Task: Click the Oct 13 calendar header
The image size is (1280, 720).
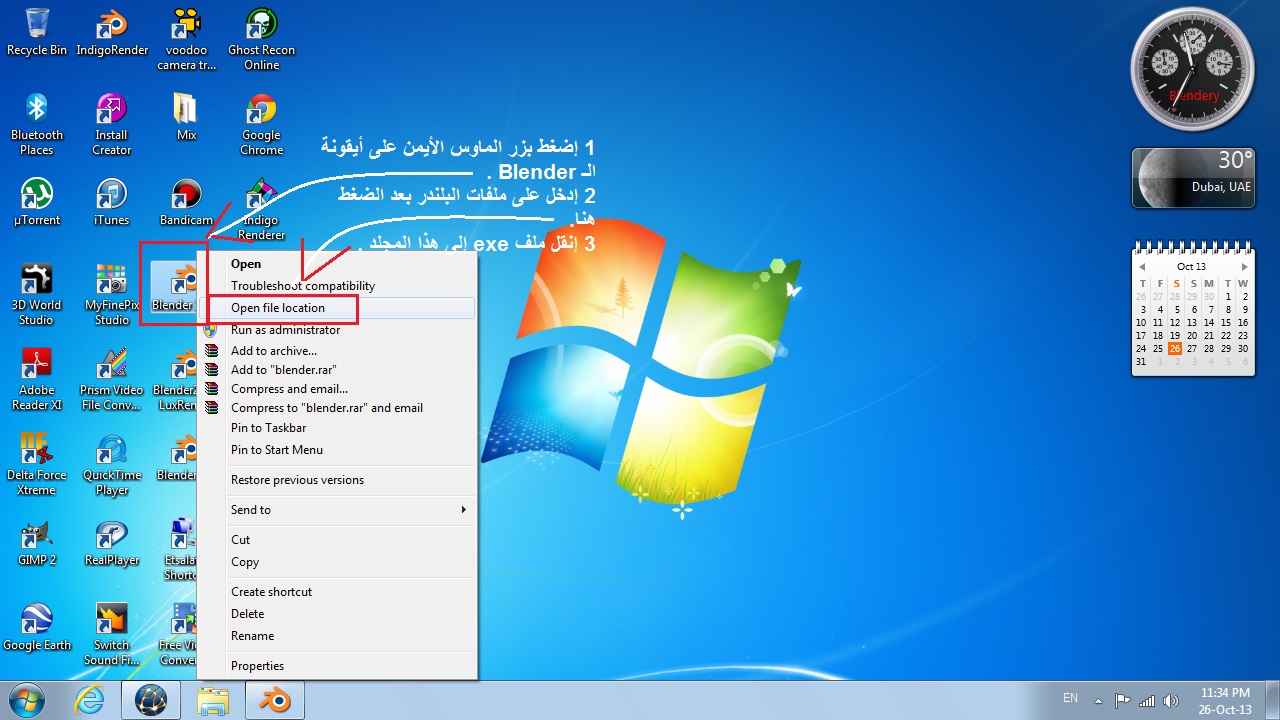Action: 1192,267
